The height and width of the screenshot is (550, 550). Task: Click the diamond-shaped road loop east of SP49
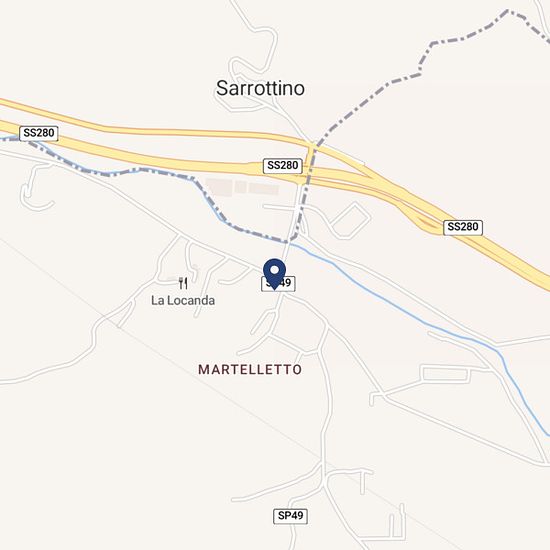[350, 220]
